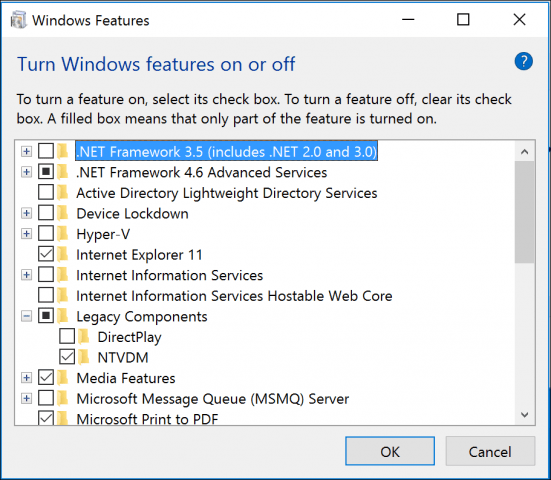Click the folder icon beside Hyper-V
Screen dimensions: 551x480
tap(63, 234)
